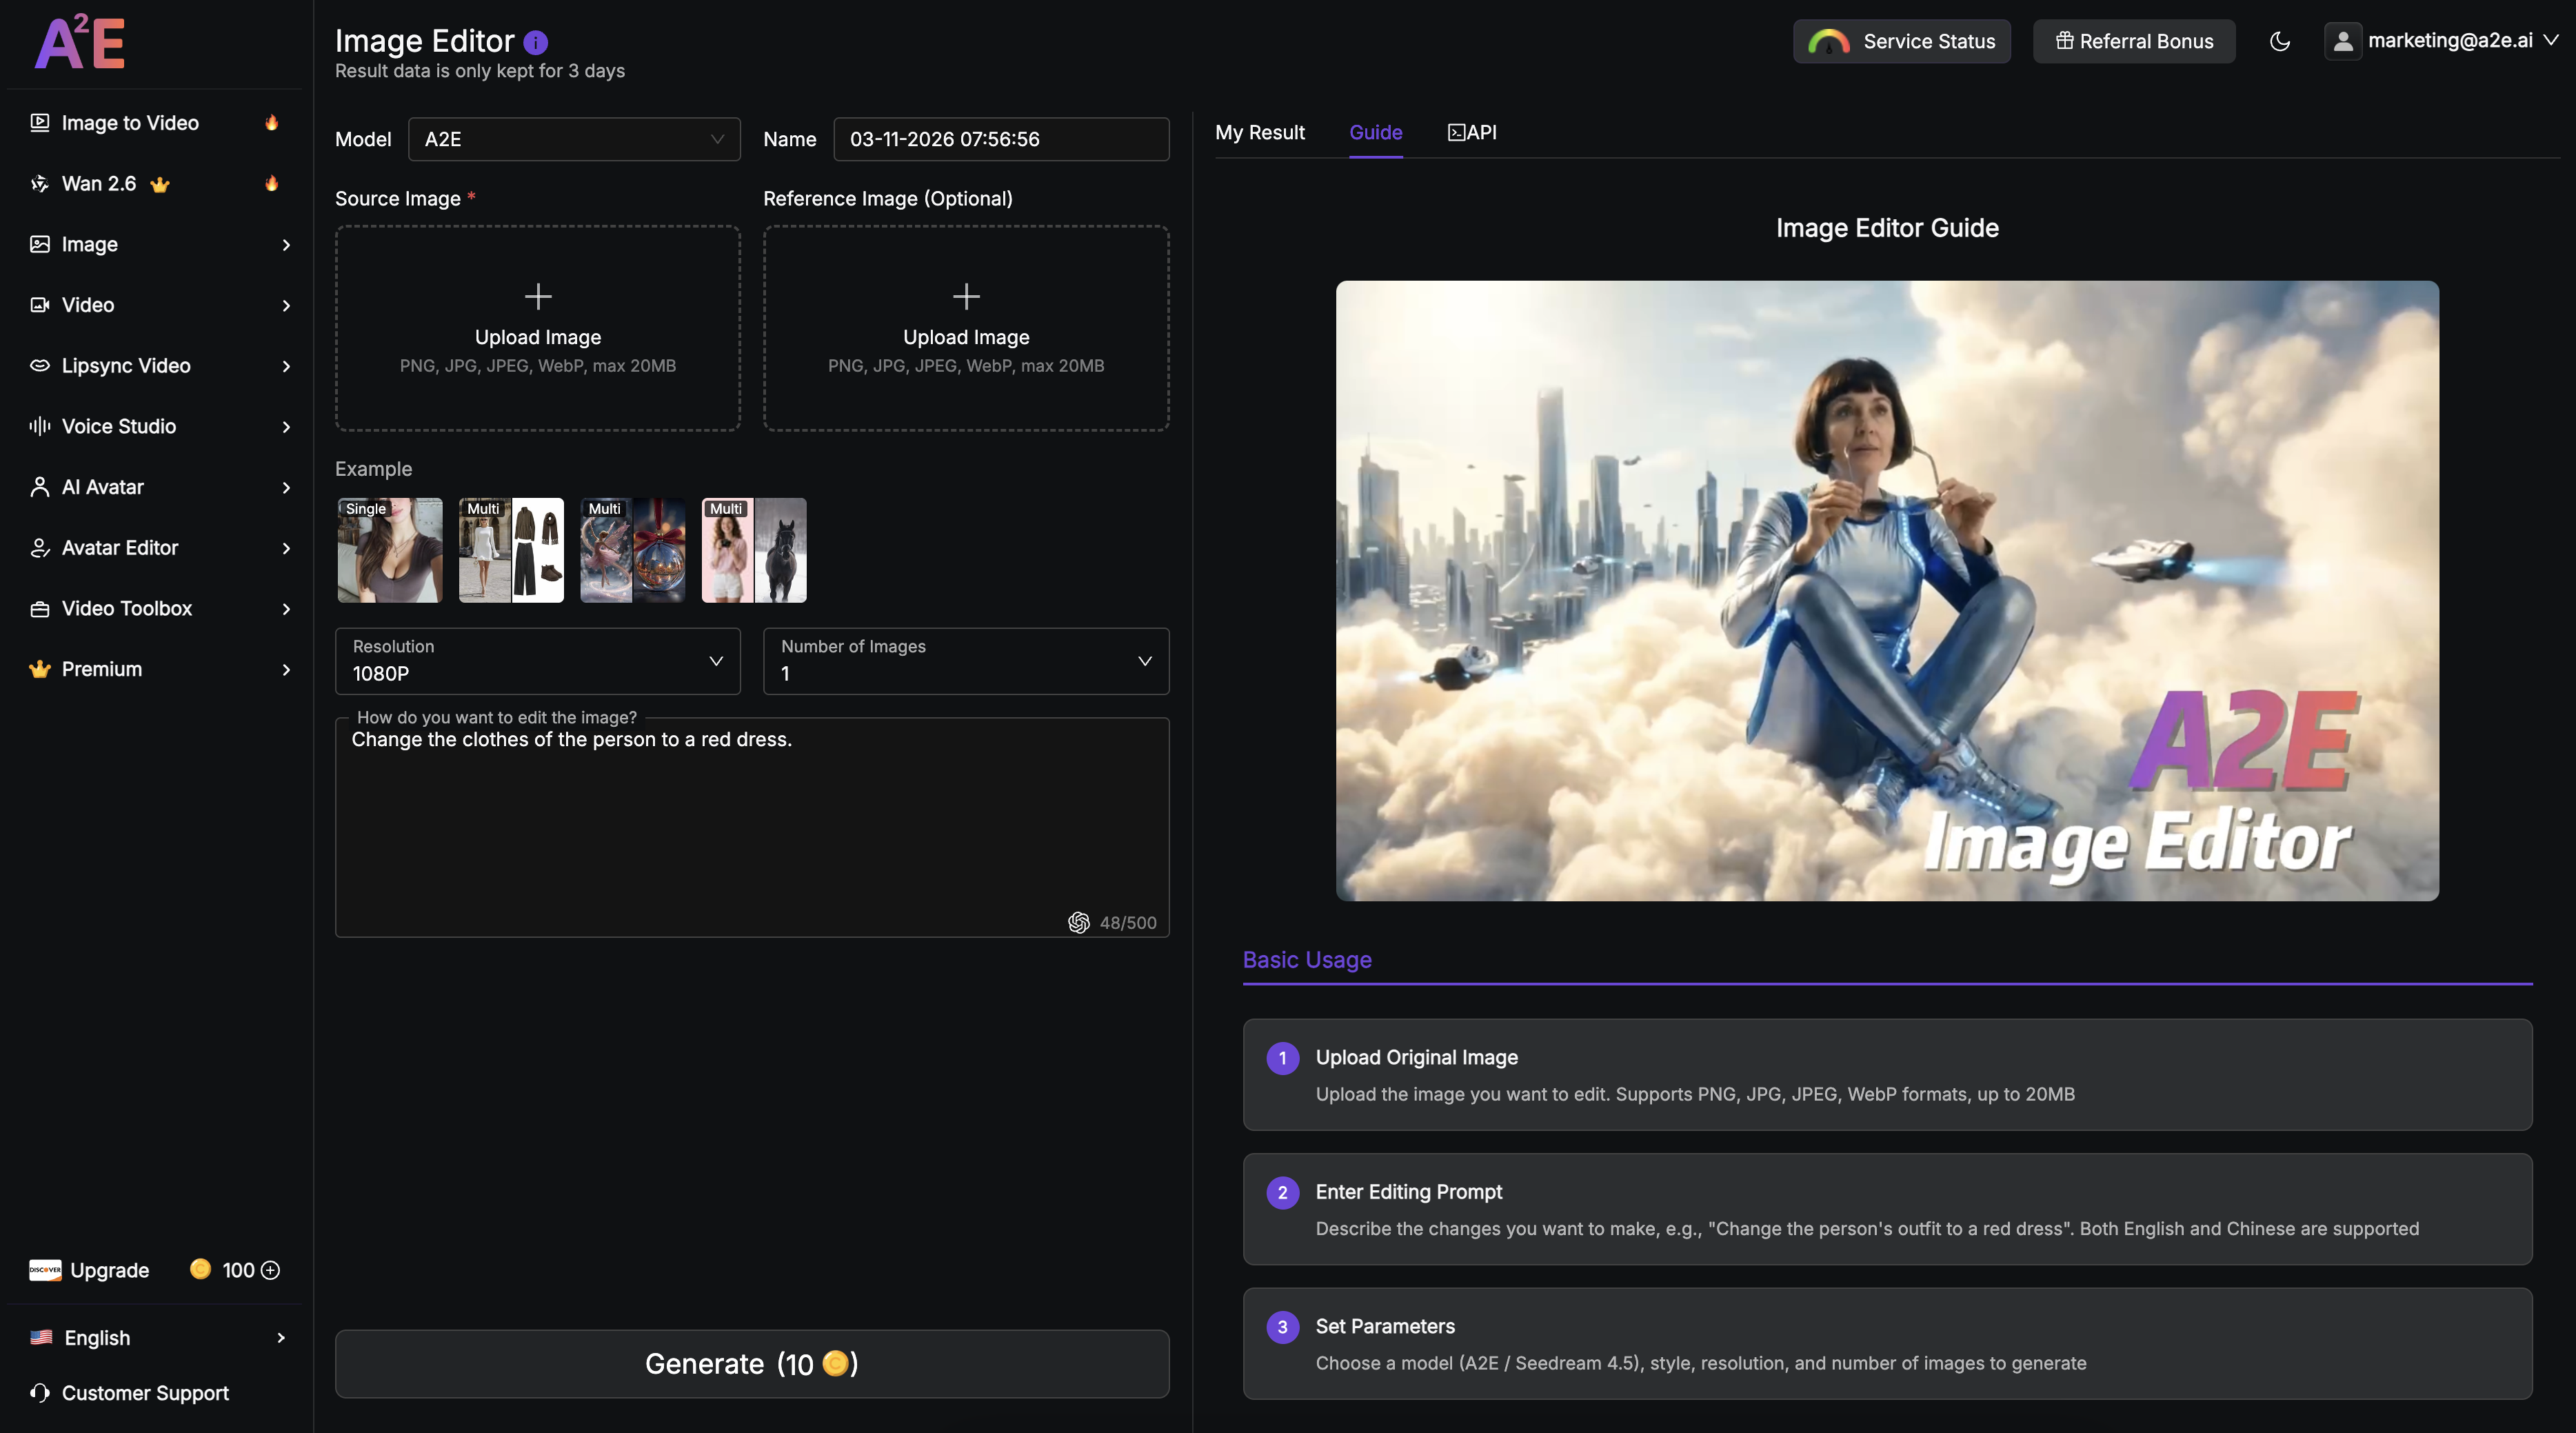The height and width of the screenshot is (1433, 2576).
Task: Click the Image to Video sidebar icon
Action: 40,123
